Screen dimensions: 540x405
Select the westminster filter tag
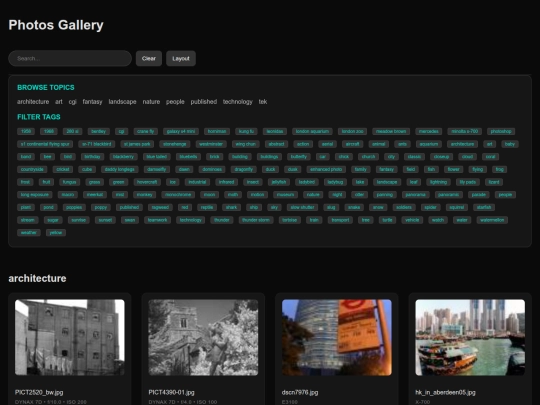pyautogui.click(x=211, y=144)
